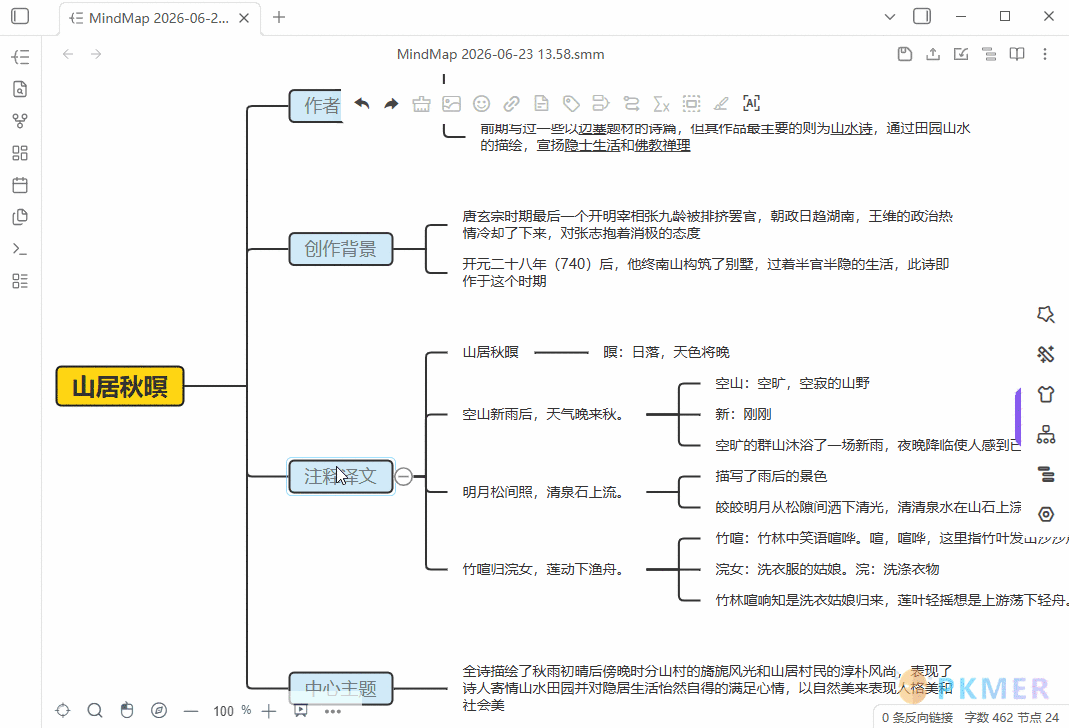Redo the last mind map action
This screenshot has width=1069, height=728.
tap(391, 104)
